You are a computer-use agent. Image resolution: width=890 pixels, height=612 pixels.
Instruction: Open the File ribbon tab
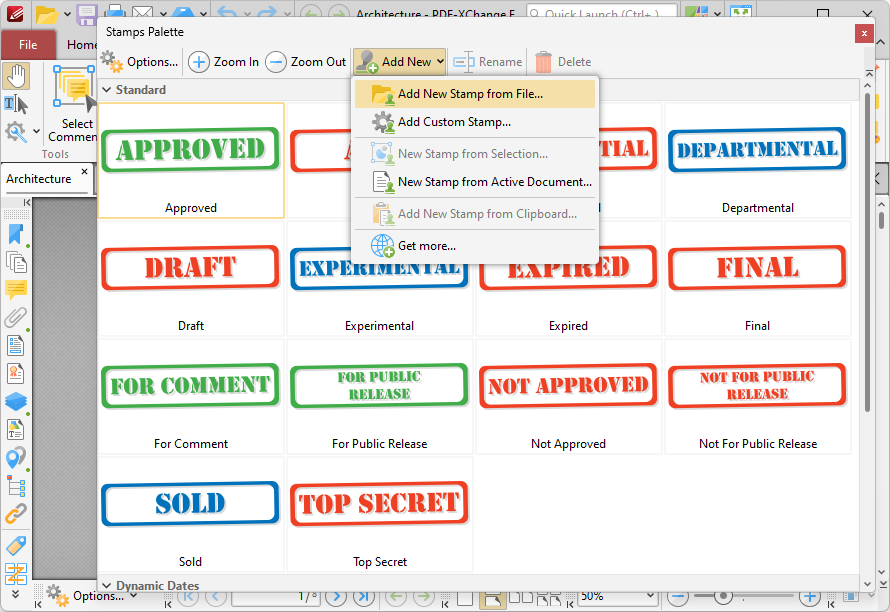tap(28, 45)
